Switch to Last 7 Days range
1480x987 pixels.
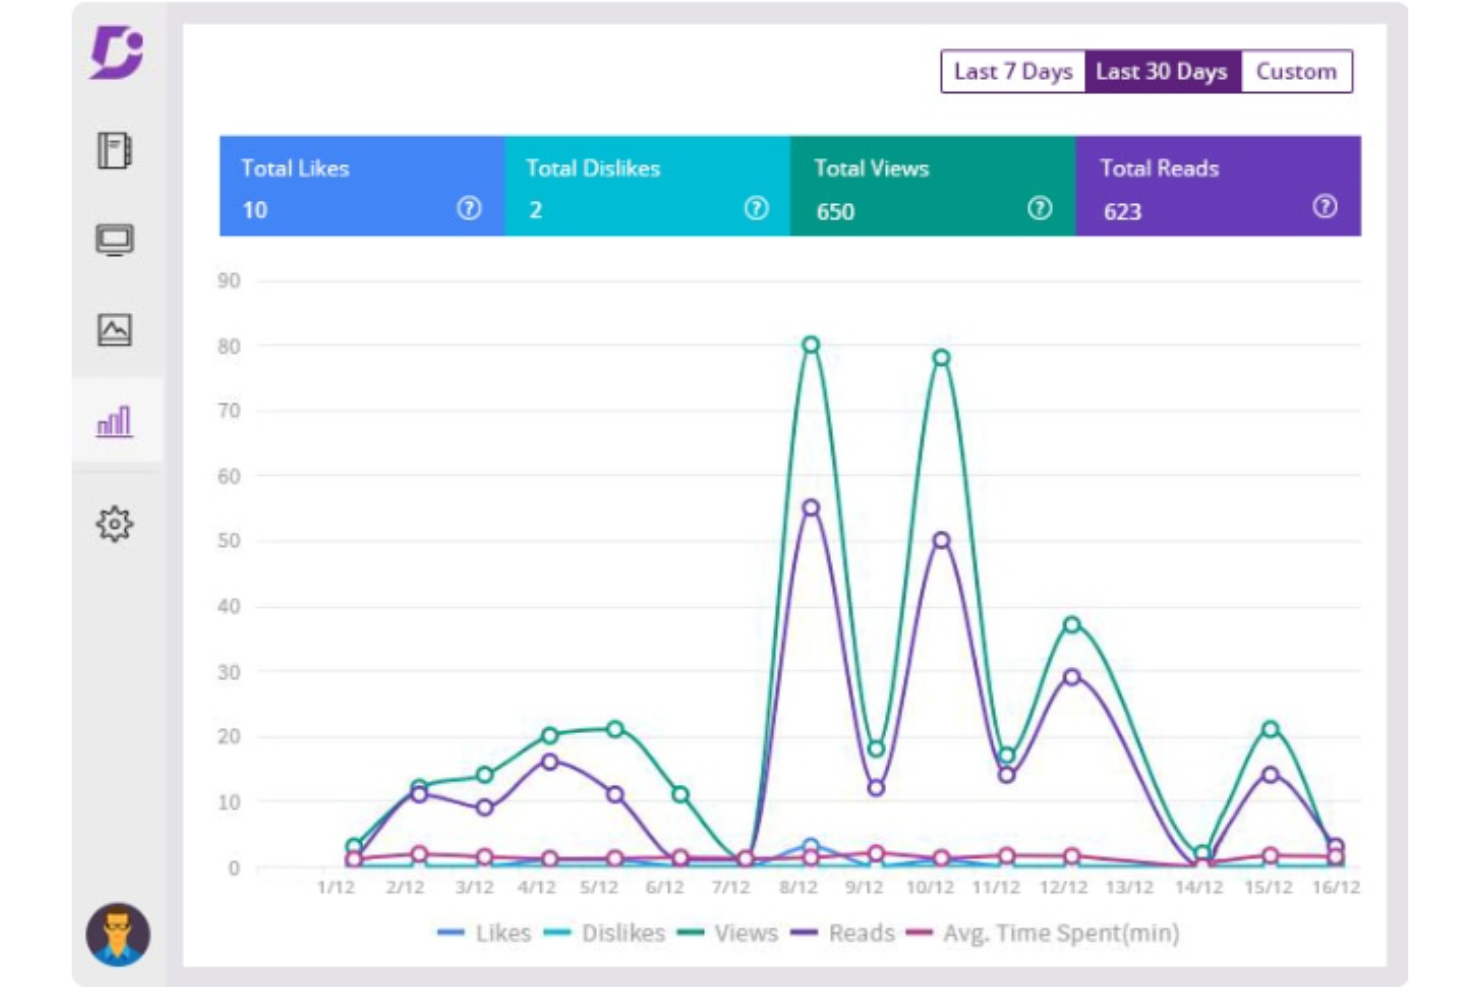tap(1012, 72)
